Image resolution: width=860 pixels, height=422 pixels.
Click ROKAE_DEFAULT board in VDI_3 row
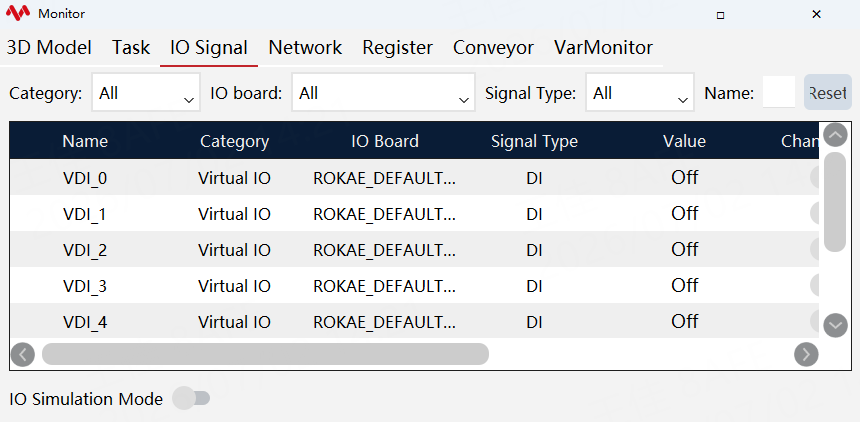[384, 286]
